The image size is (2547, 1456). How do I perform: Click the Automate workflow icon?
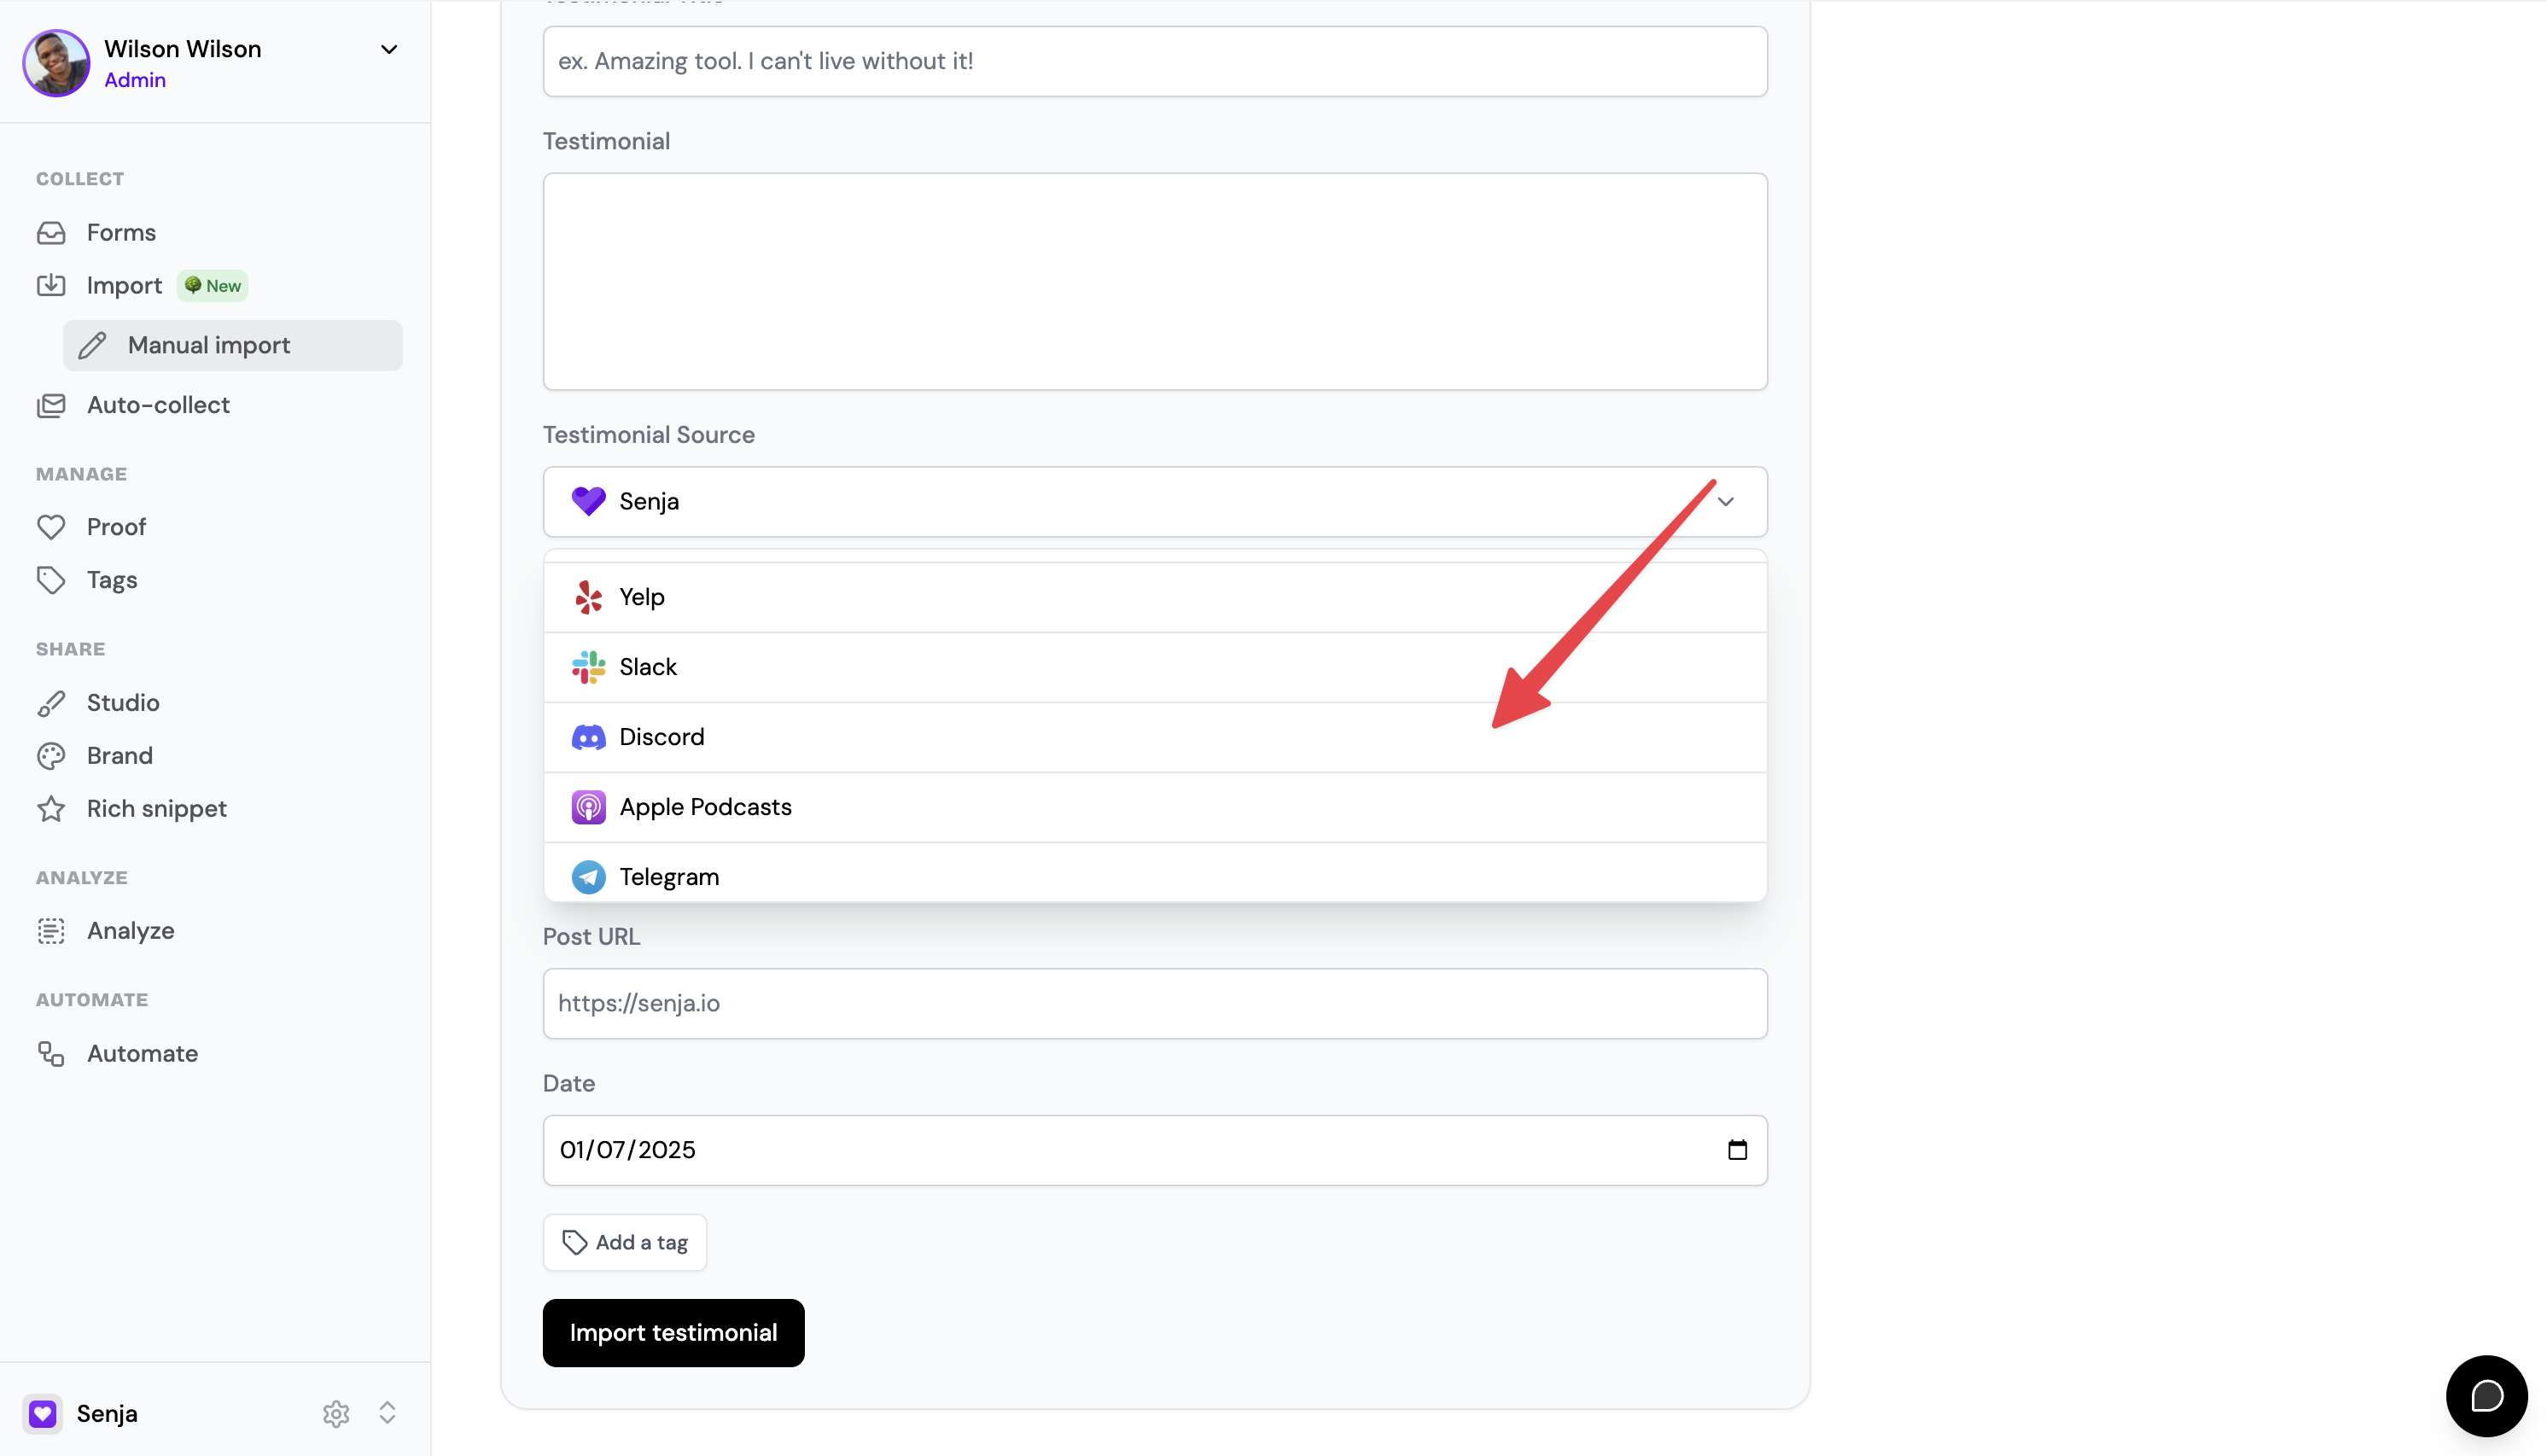click(51, 1054)
